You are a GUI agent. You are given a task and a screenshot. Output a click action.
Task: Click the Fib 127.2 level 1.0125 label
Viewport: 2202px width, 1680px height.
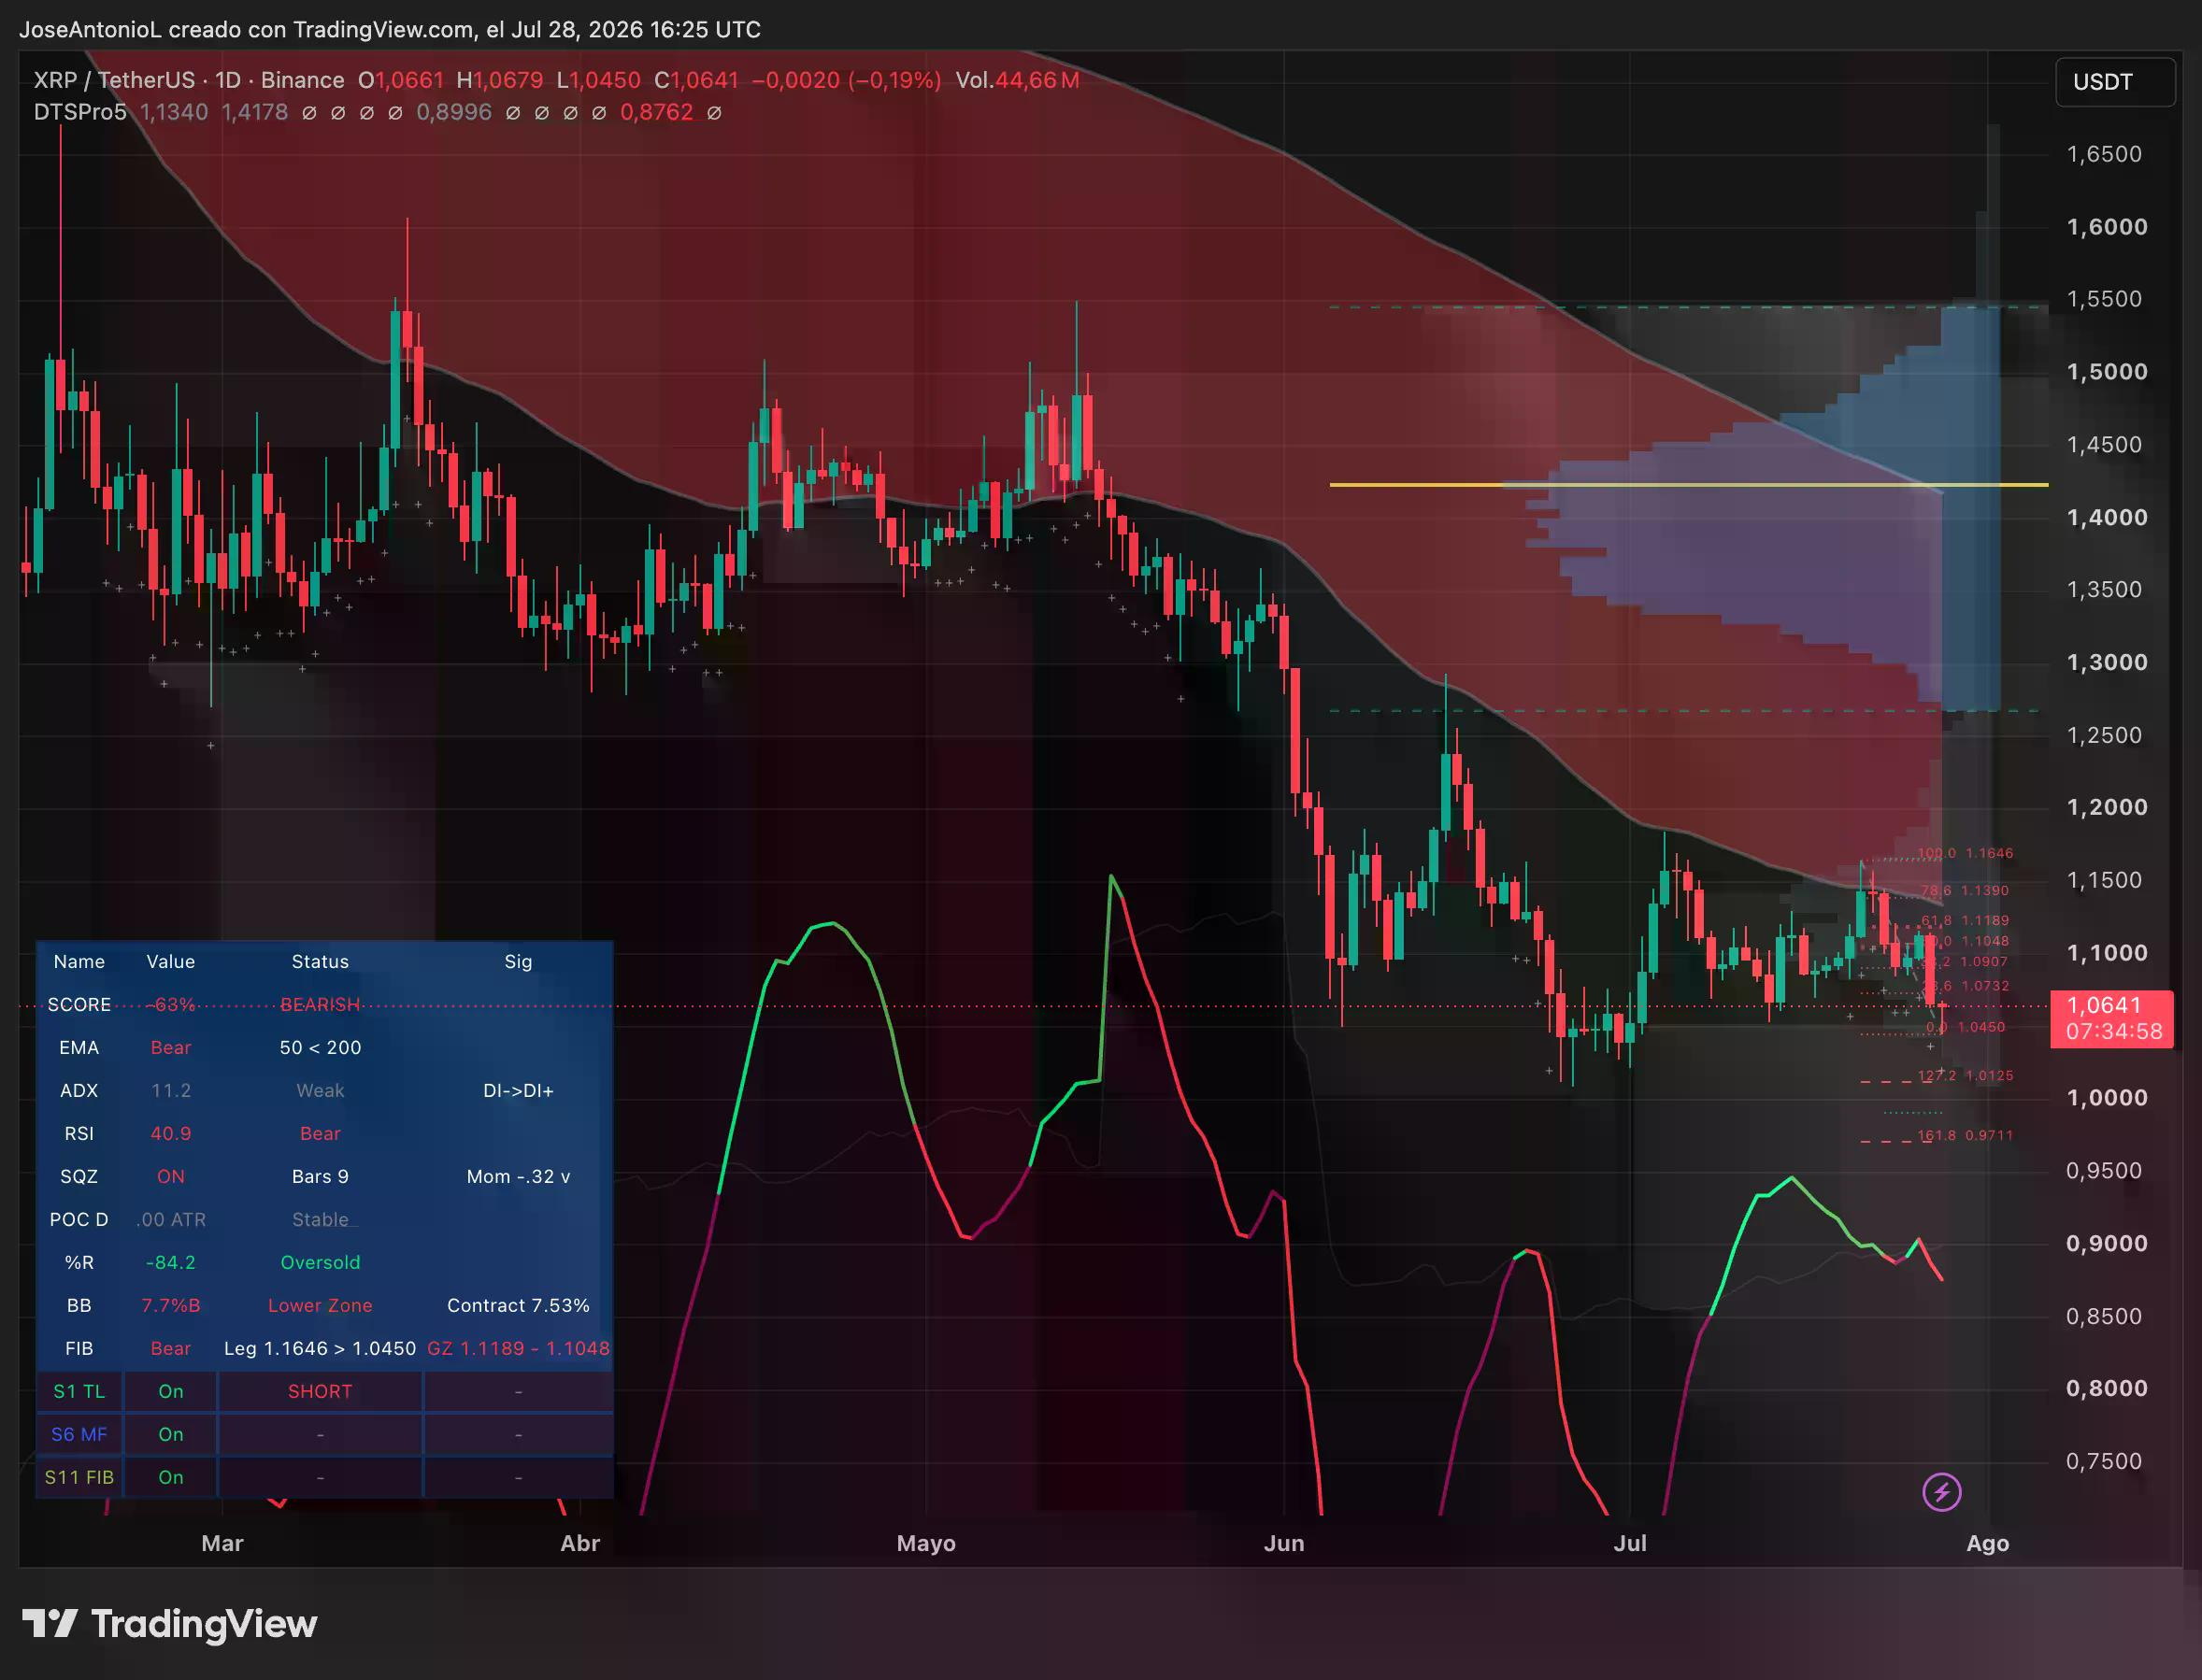[1965, 1075]
